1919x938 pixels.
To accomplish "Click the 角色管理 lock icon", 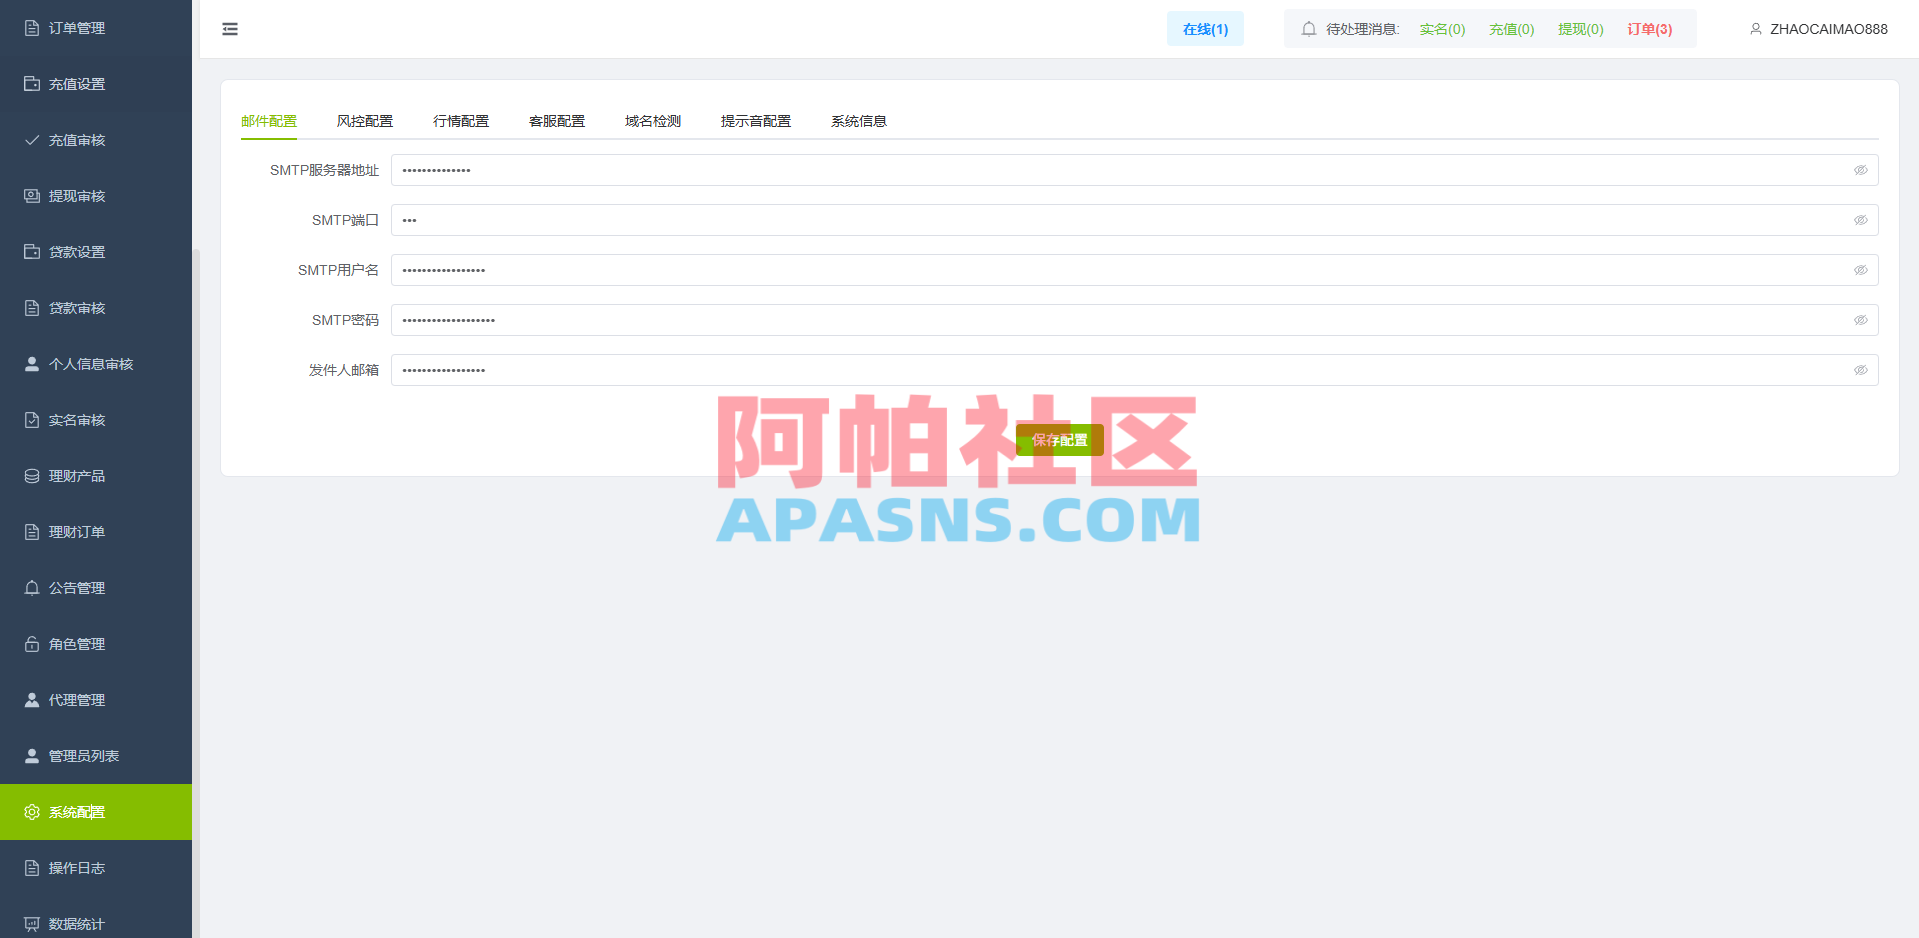I will click(x=32, y=644).
